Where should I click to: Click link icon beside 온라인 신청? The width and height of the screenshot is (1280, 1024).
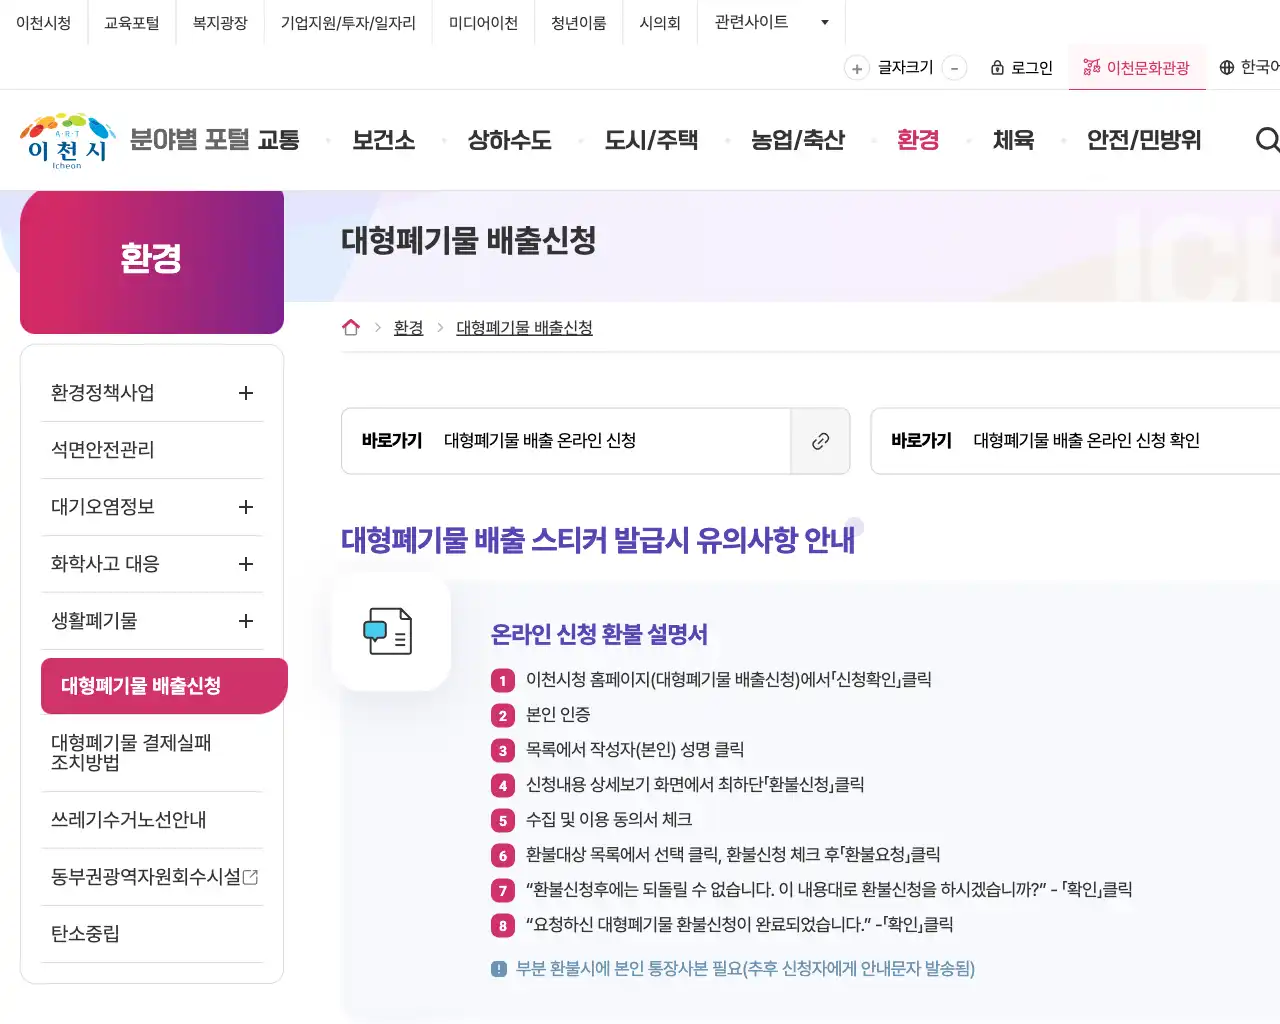coord(820,441)
